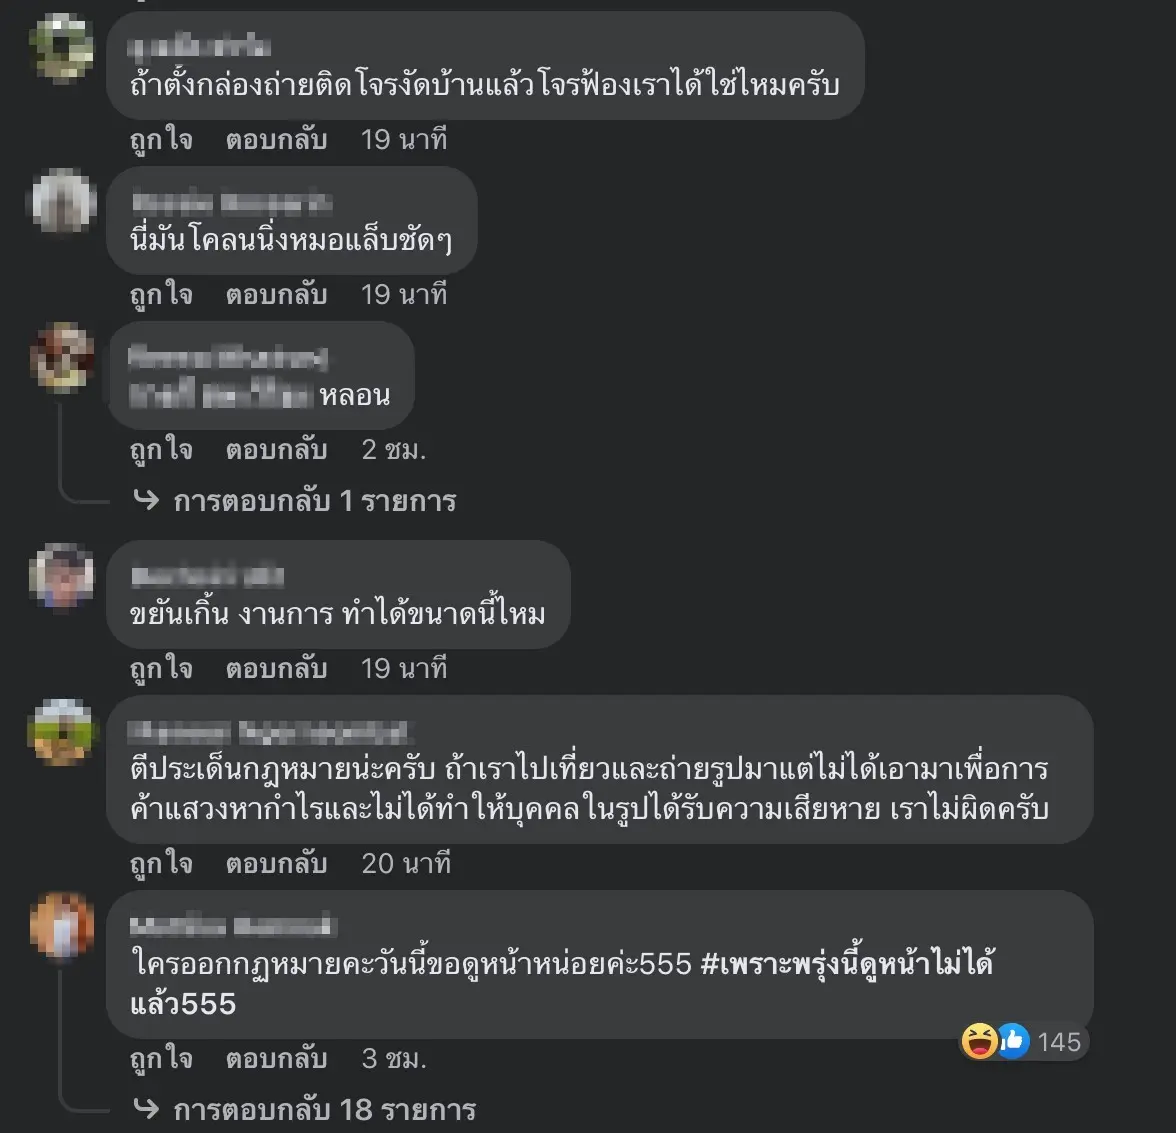Reply to the 'ใครออกกฎหมาย' comment
The image size is (1176, 1133).
(276, 1058)
